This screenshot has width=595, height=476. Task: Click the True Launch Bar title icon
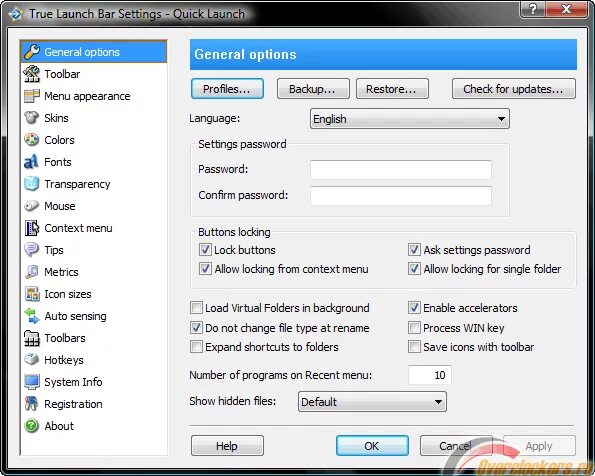tap(16, 14)
